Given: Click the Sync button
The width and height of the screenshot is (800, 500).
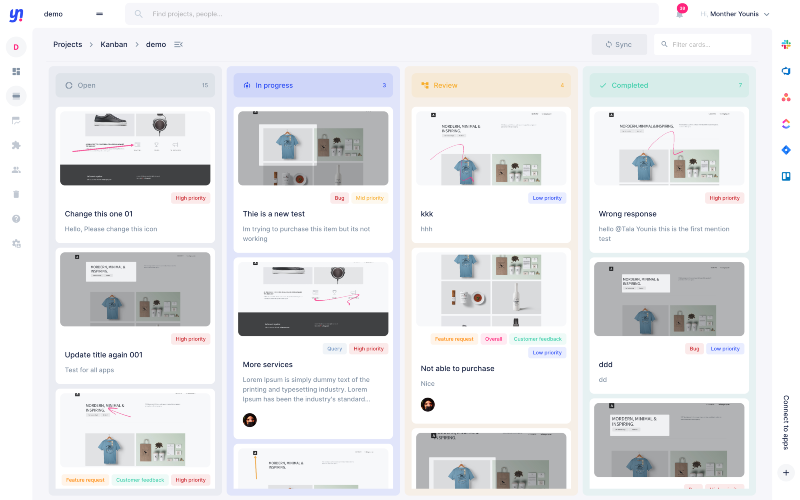Looking at the screenshot, I should pyautogui.click(x=619, y=44).
